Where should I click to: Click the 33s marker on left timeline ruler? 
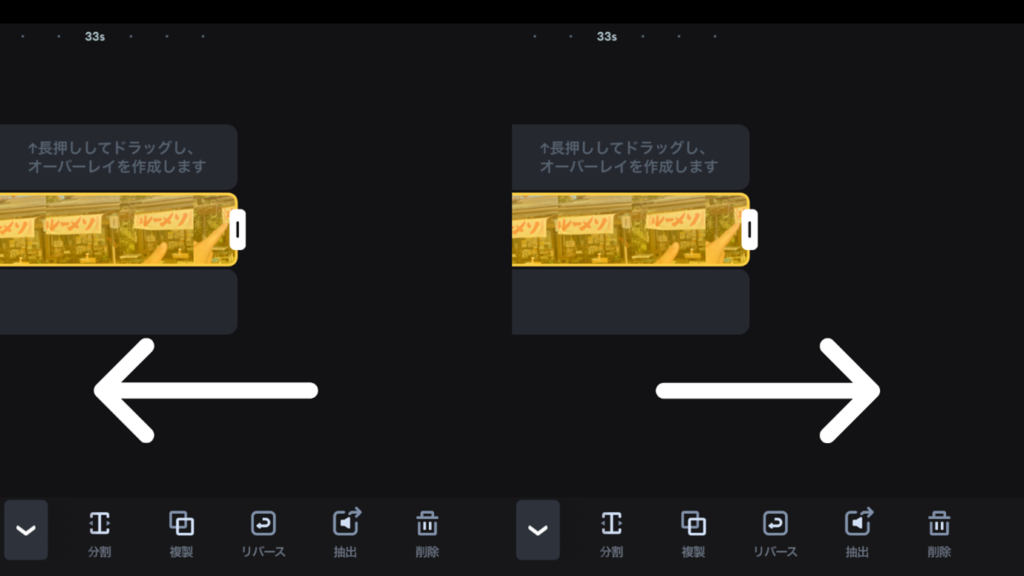point(95,37)
